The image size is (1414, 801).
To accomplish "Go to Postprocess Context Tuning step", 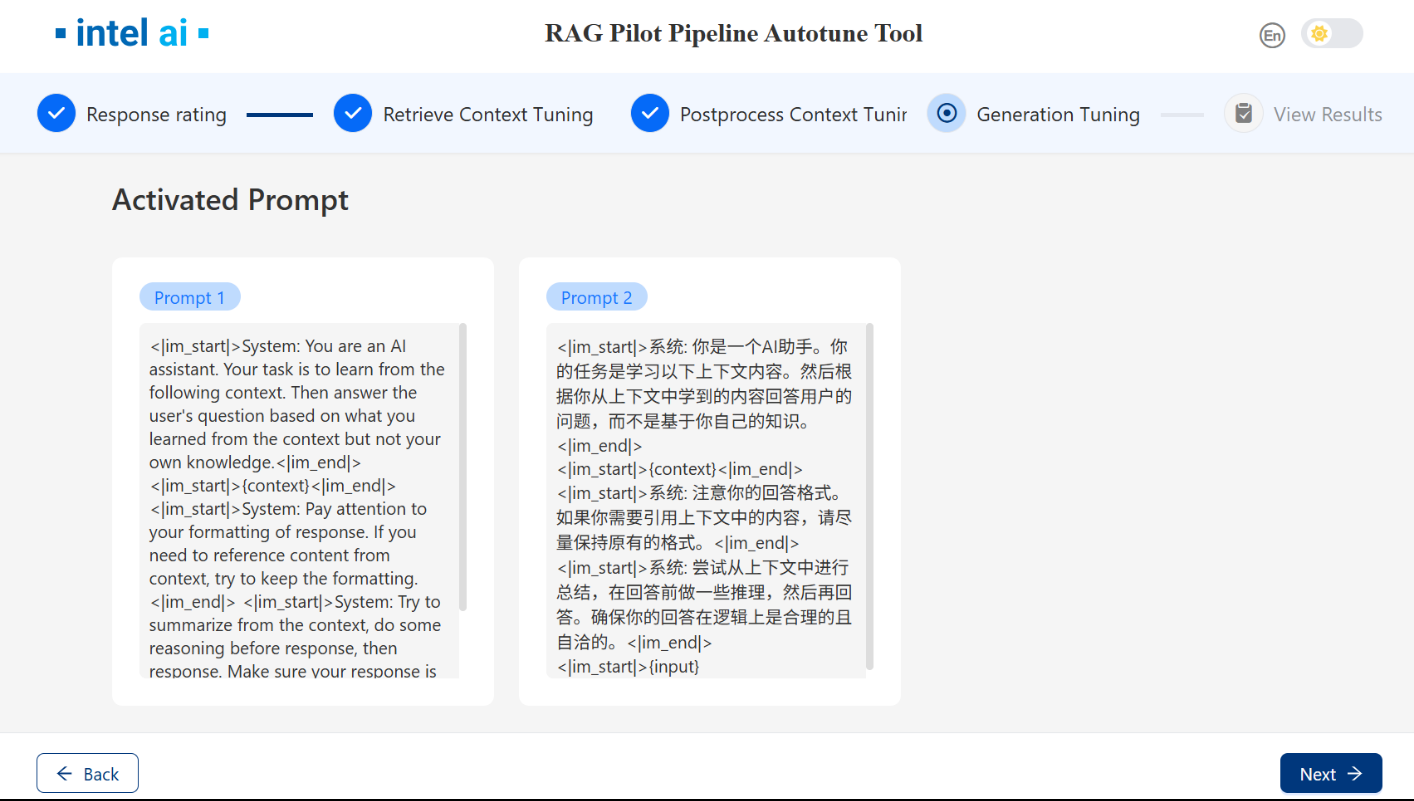I will [793, 115].
